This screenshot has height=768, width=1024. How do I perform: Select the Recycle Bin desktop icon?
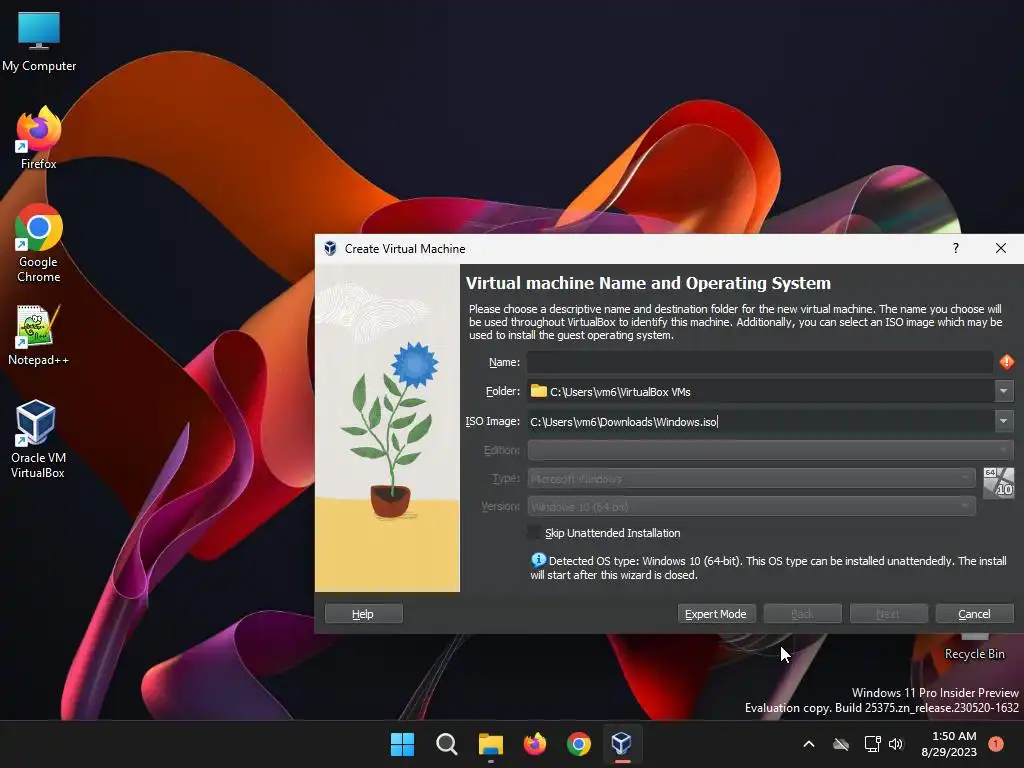(x=974, y=648)
